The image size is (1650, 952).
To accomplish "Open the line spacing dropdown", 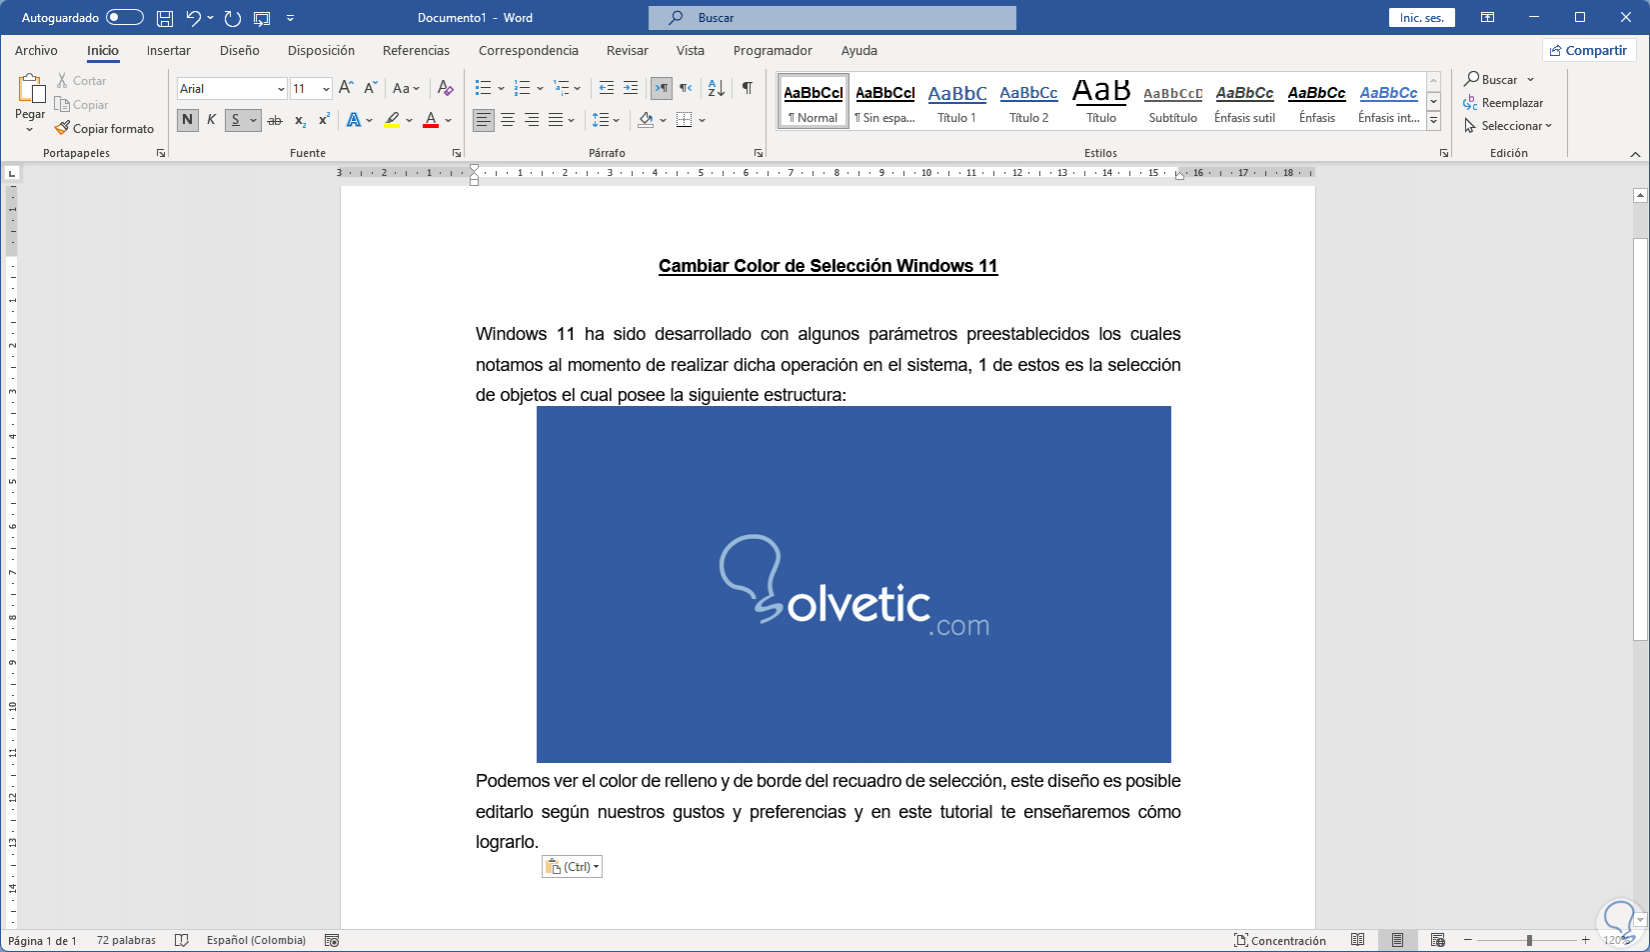I will tap(606, 120).
